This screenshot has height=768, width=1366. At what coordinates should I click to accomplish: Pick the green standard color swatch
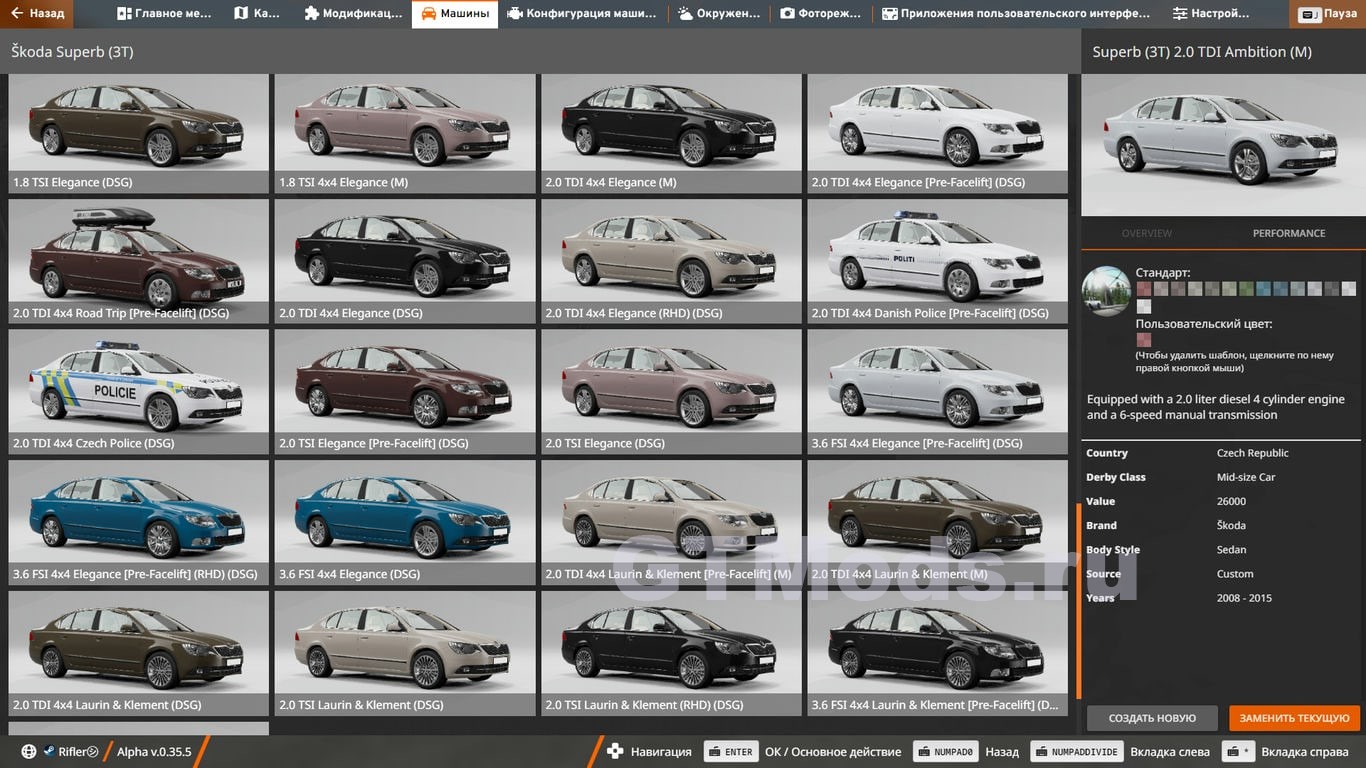(x=1246, y=289)
